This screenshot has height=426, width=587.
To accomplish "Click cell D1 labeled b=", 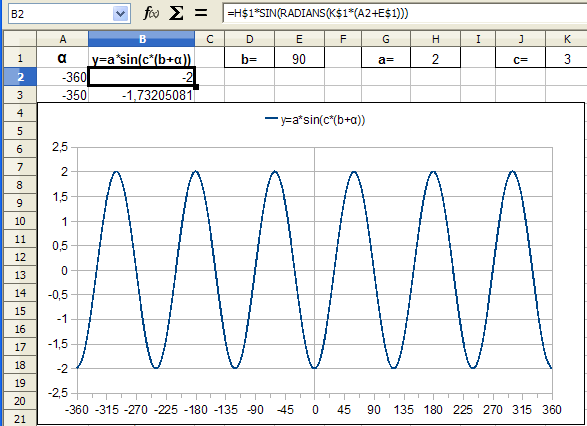I will point(249,58).
